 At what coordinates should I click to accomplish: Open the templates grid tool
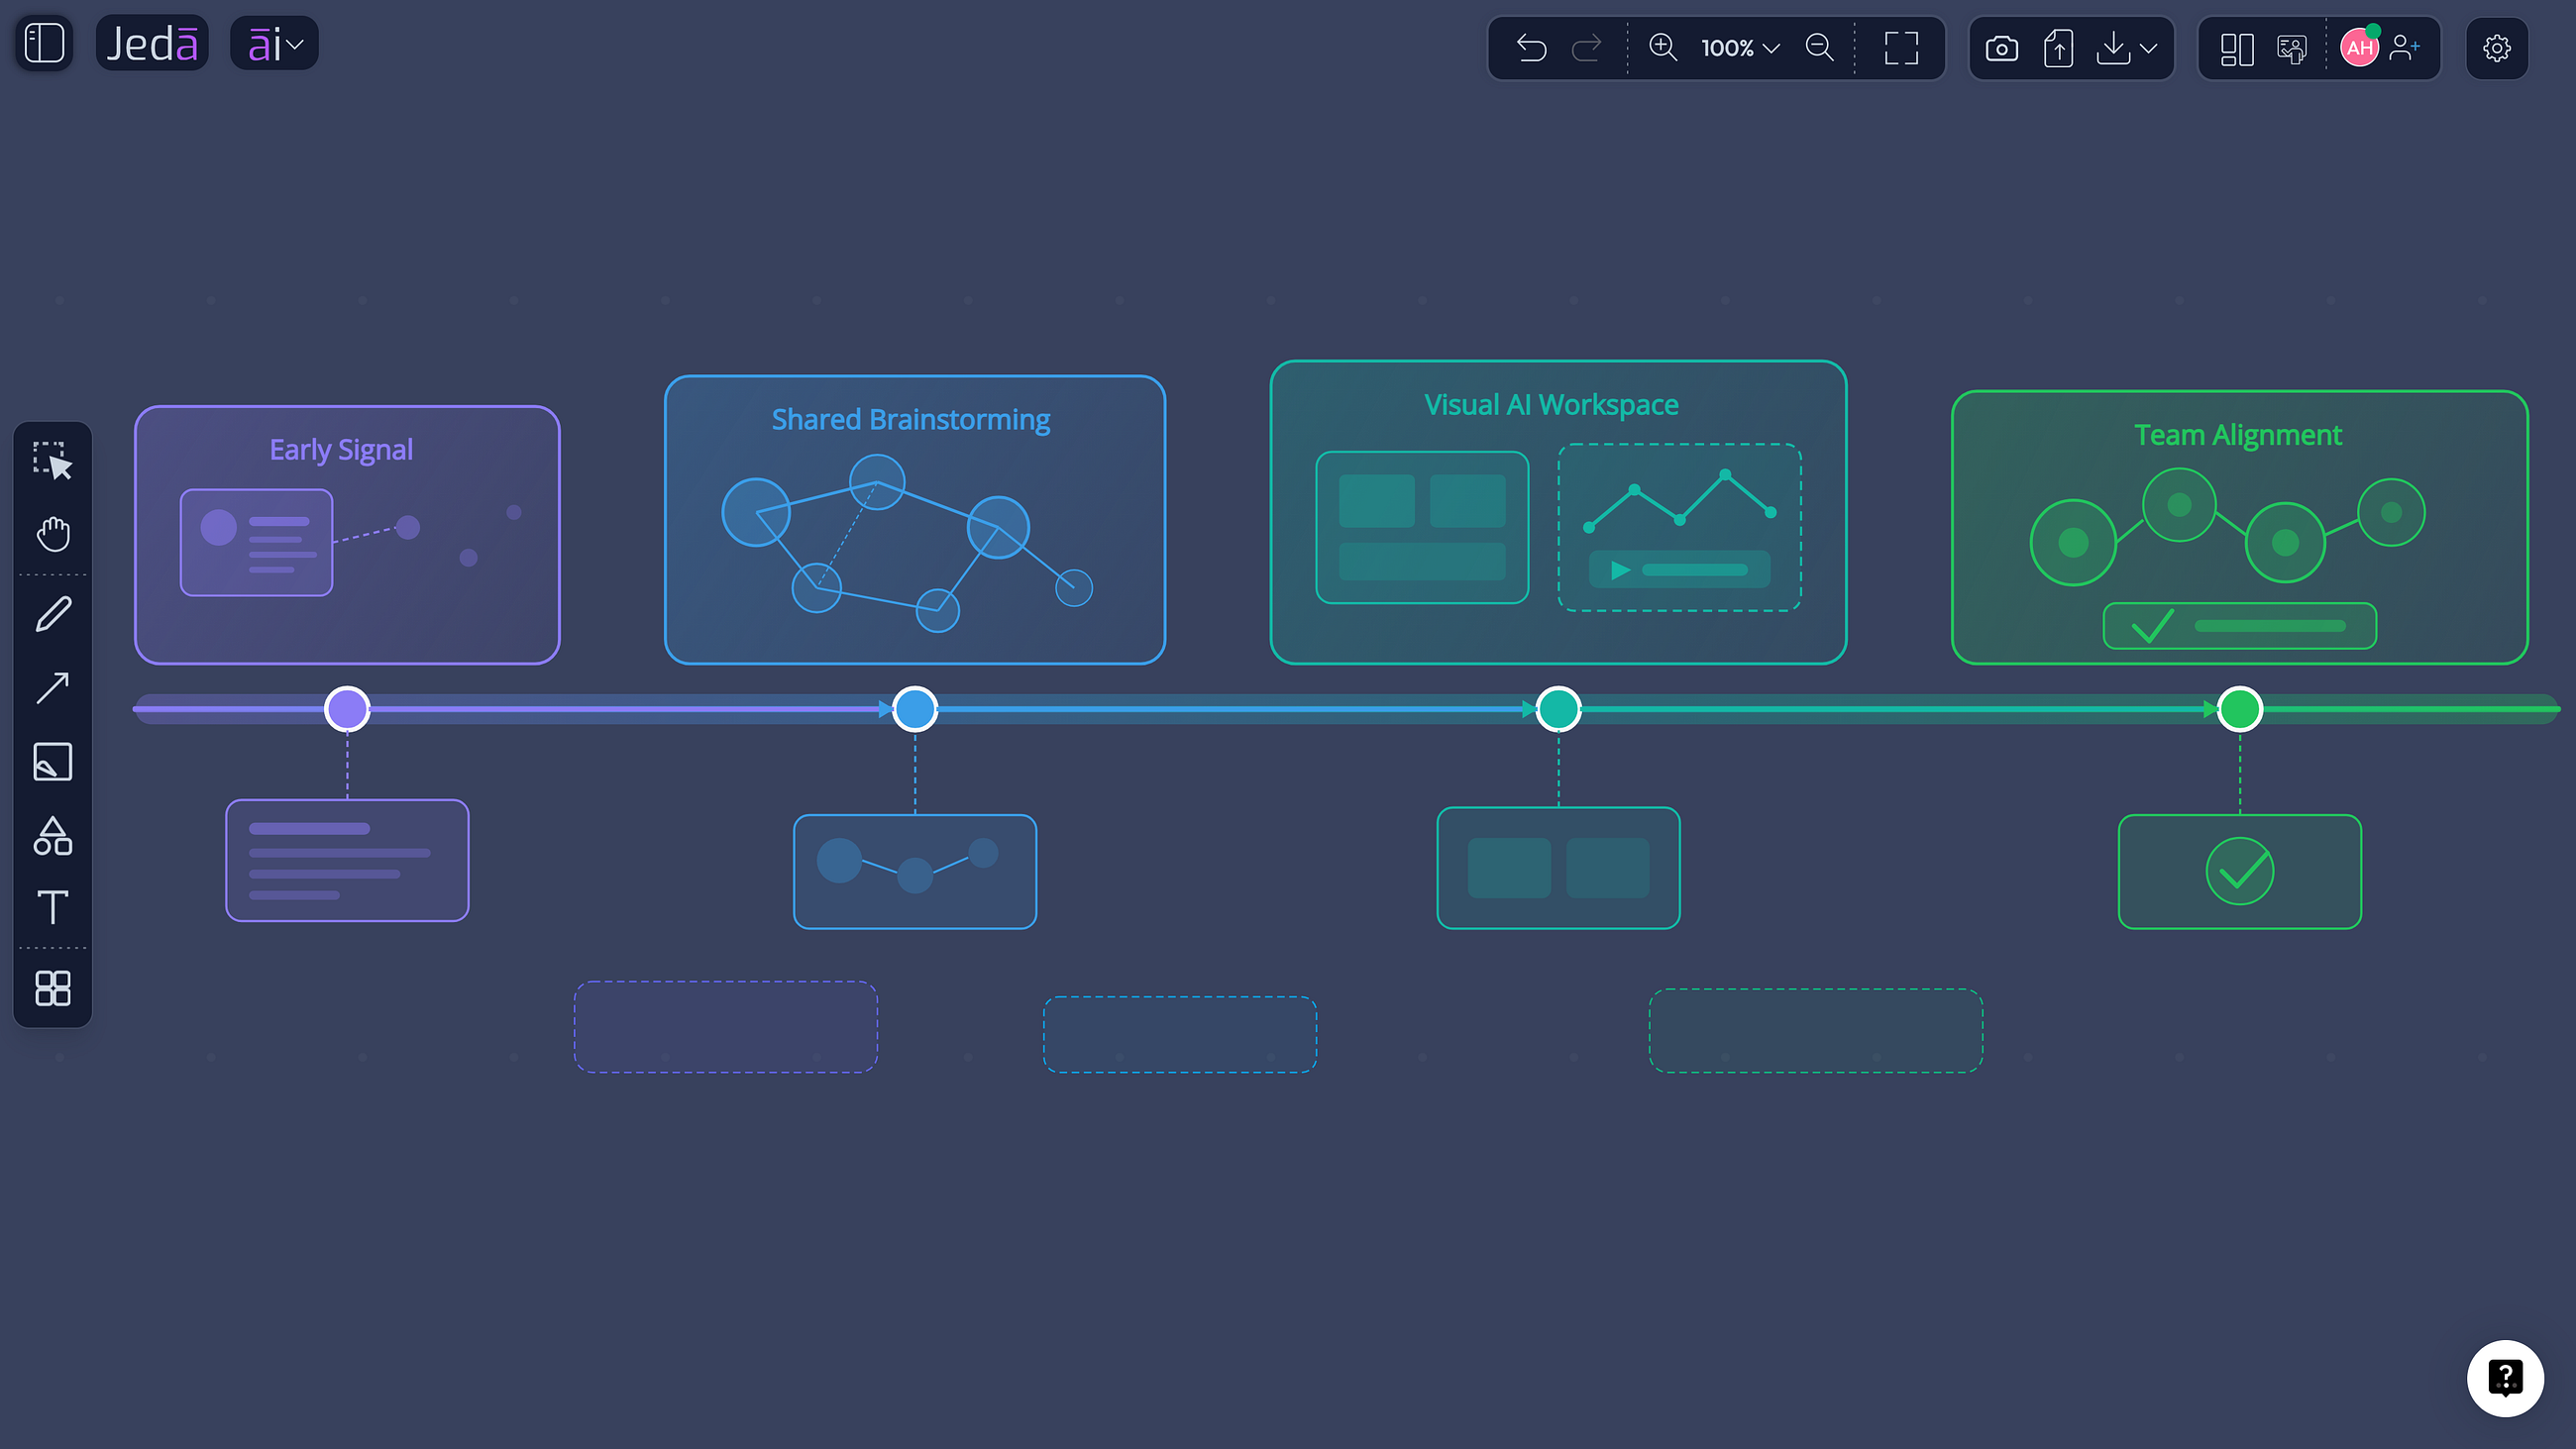pyautogui.click(x=52, y=989)
